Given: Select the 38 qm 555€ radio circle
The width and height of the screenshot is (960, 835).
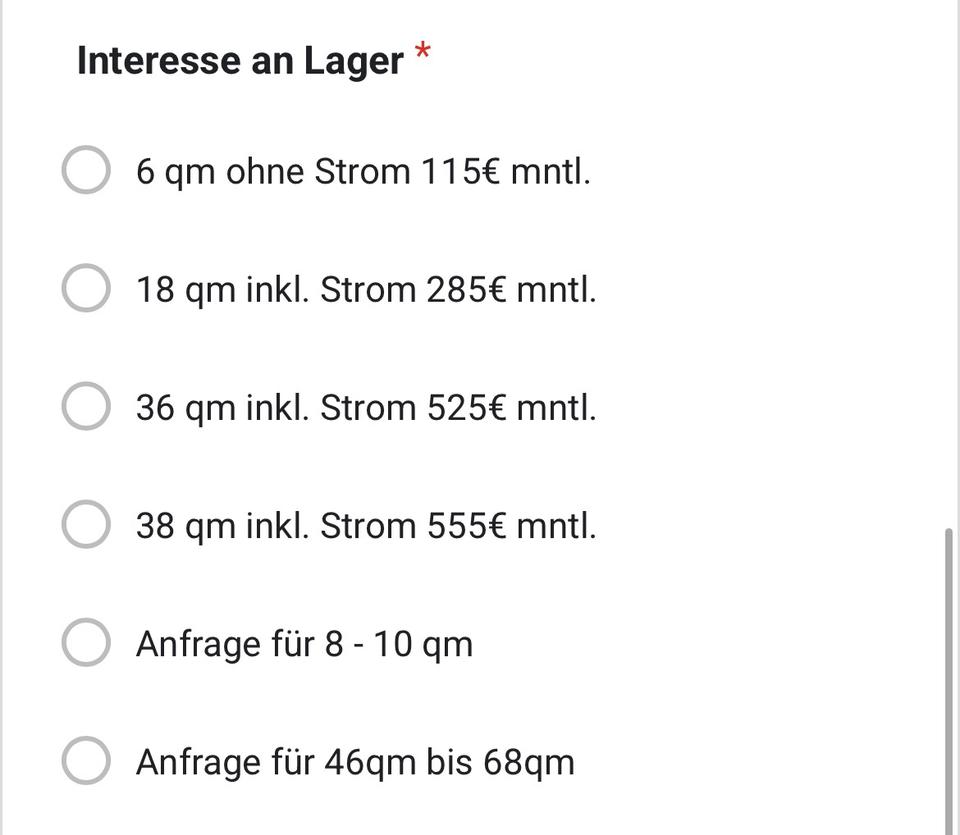Looking at the screenshot, I should pos(86,525).
